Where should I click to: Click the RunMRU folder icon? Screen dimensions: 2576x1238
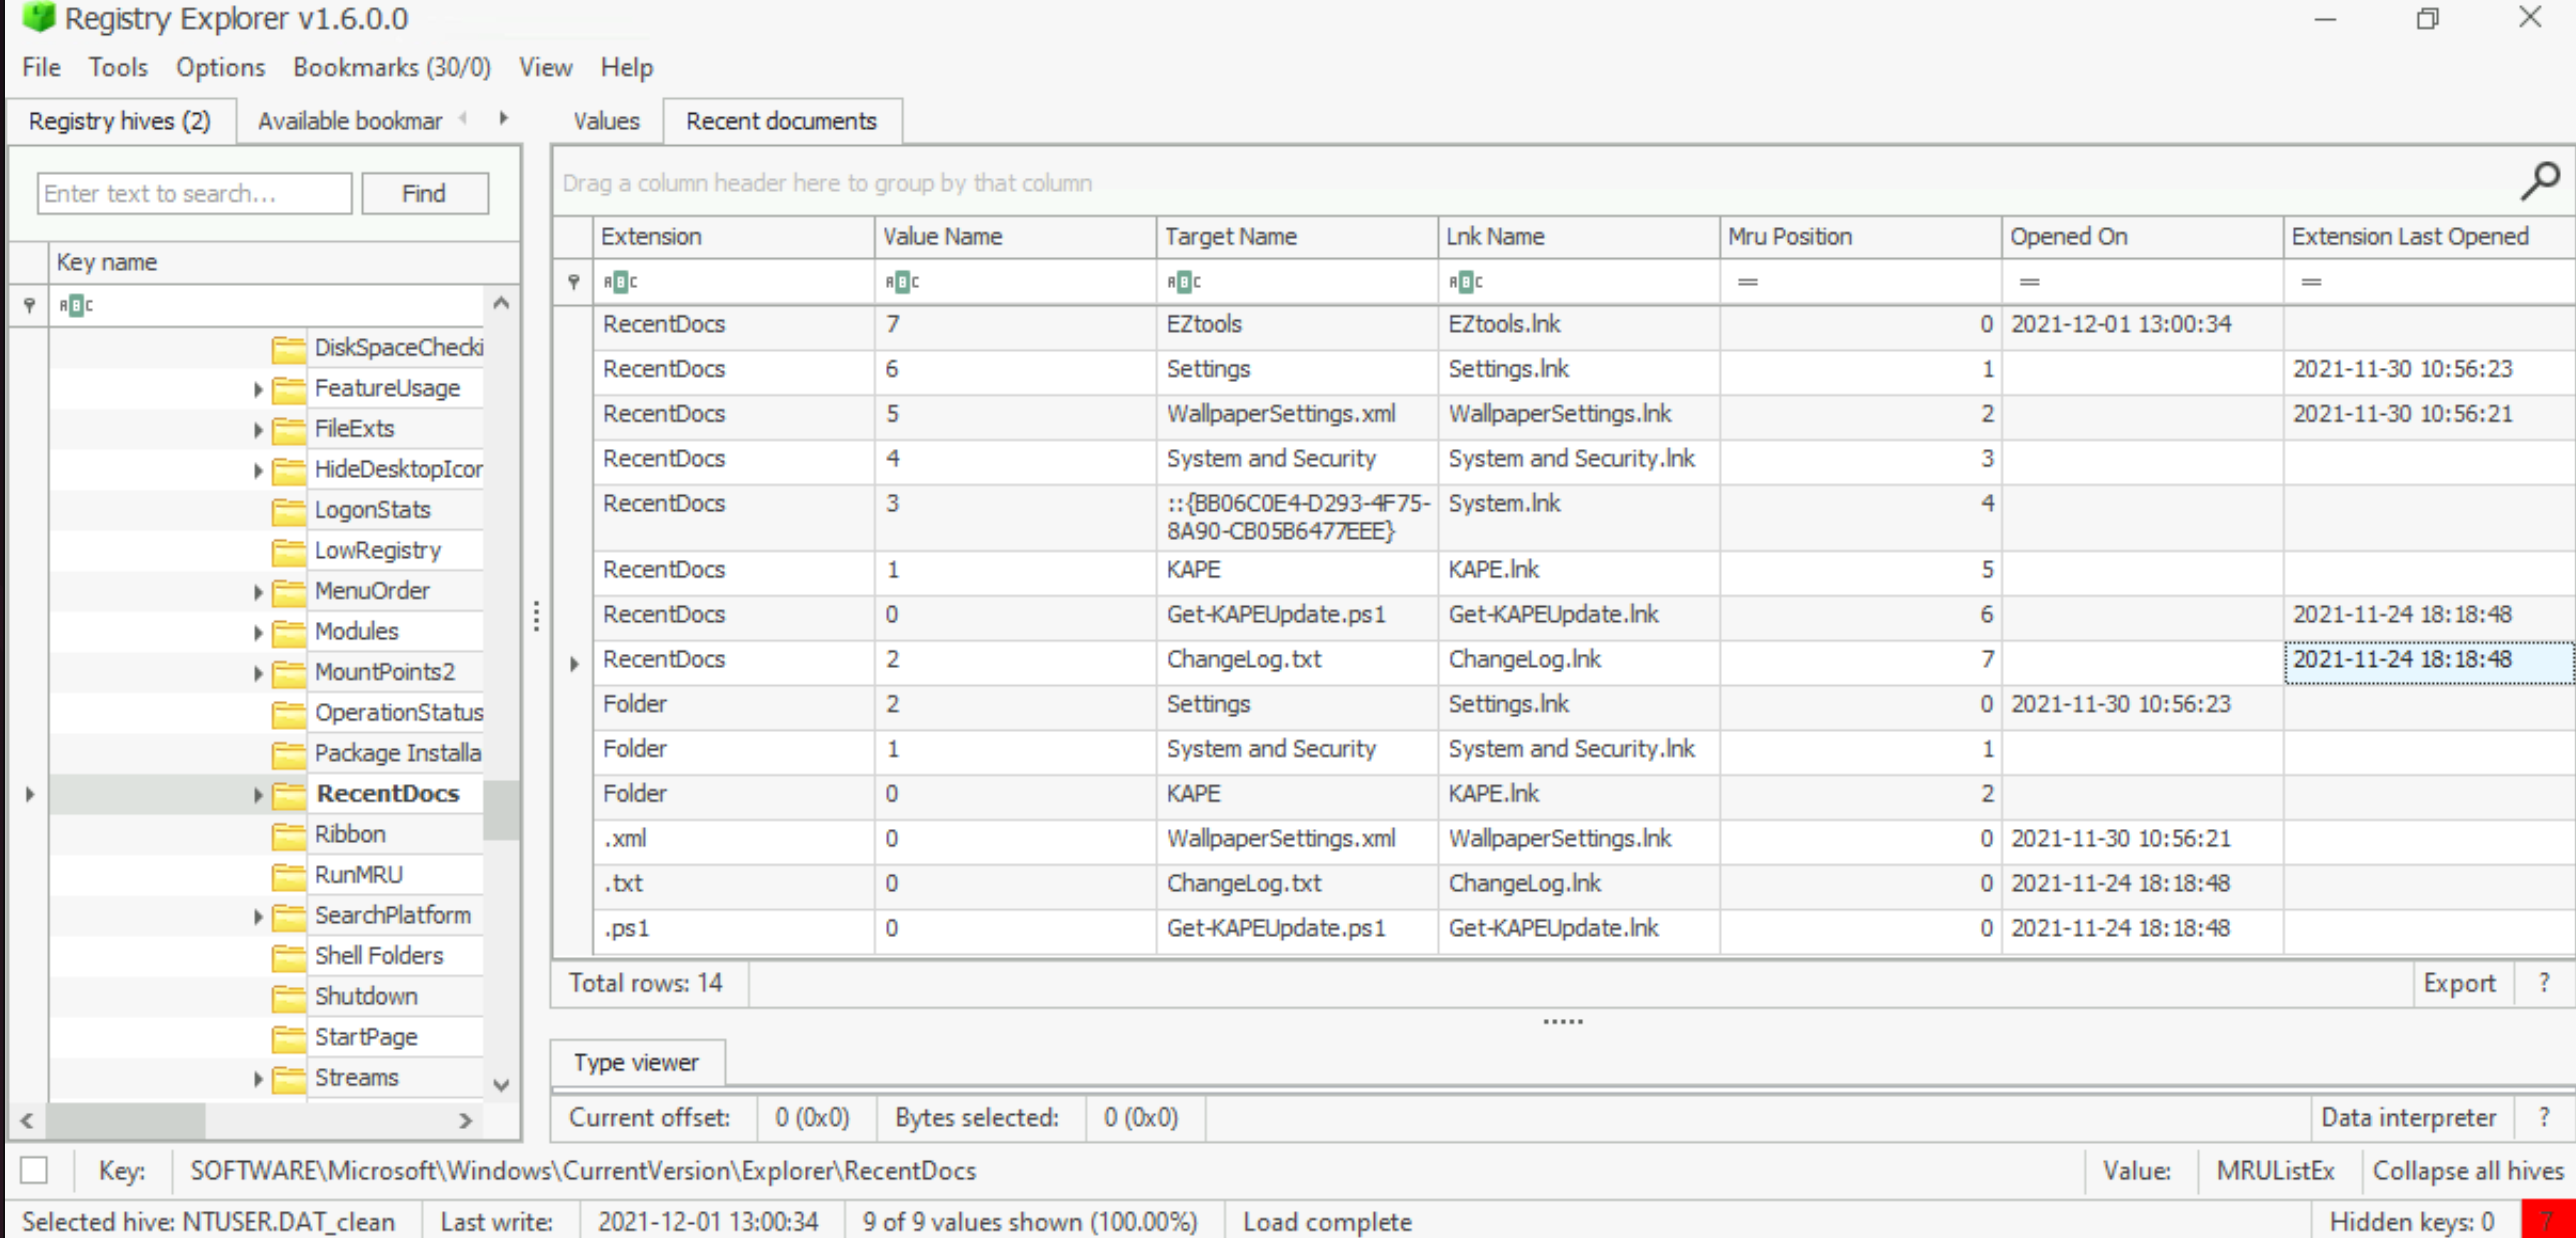(289, 876)
